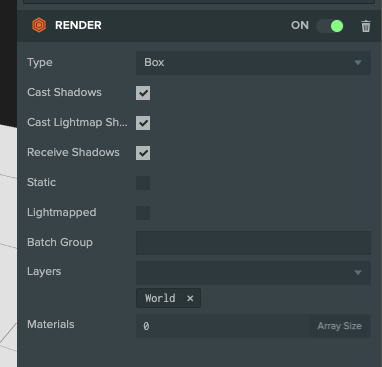Delete the Render component with trash icon
The width and height of the screenshot is (382, 367).
pos(366,26)
